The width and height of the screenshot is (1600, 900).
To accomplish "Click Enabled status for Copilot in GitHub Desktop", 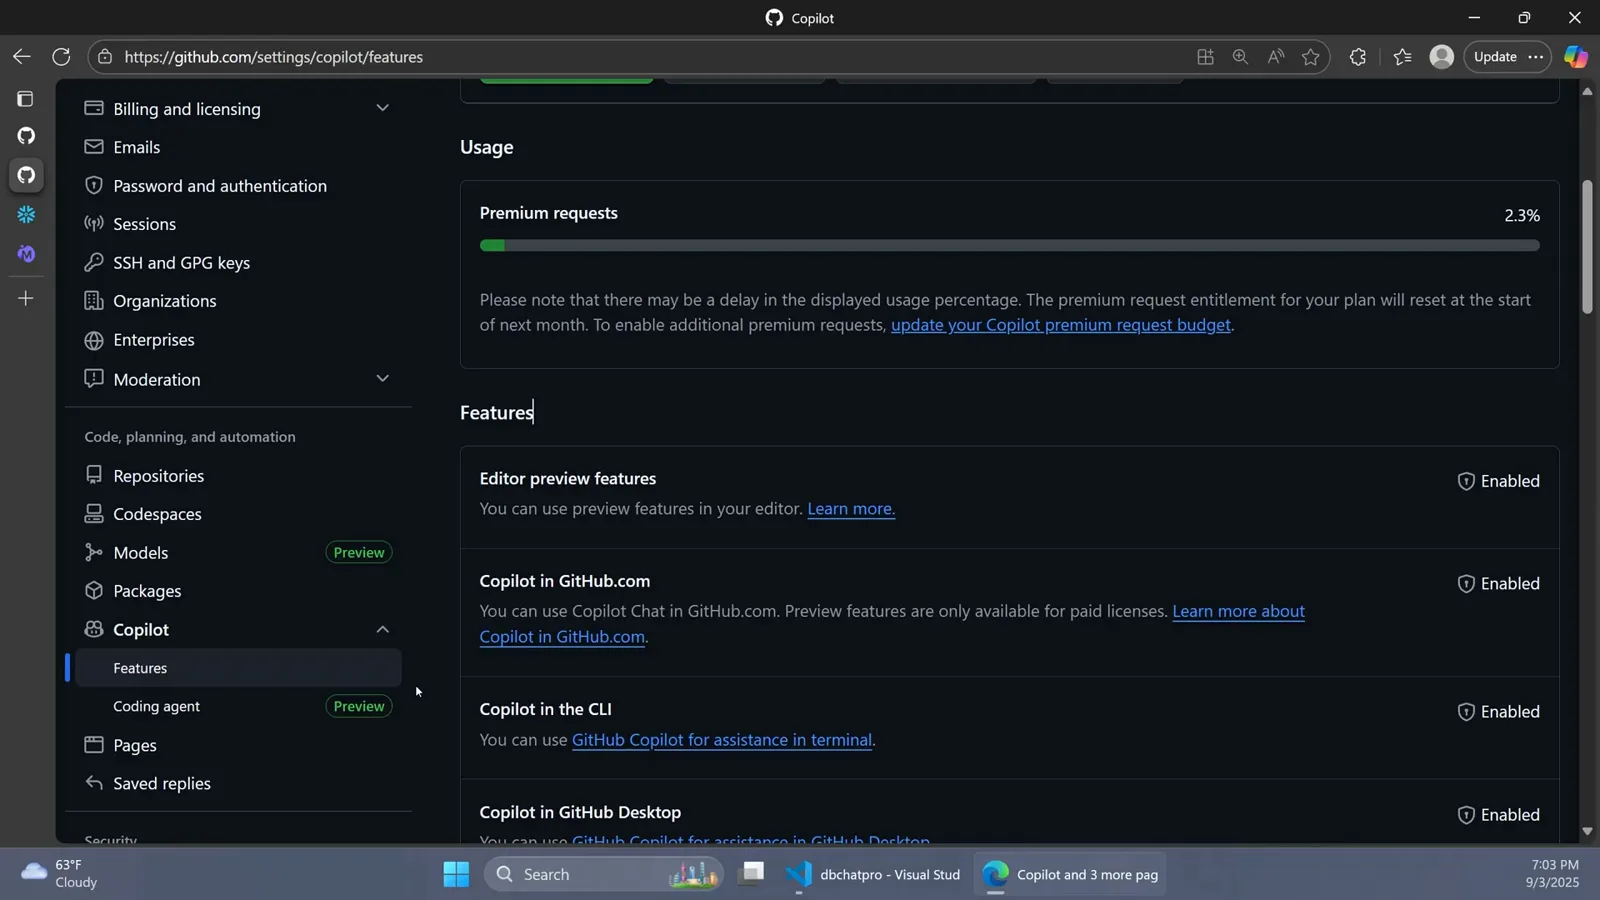I will [1498, 815].
